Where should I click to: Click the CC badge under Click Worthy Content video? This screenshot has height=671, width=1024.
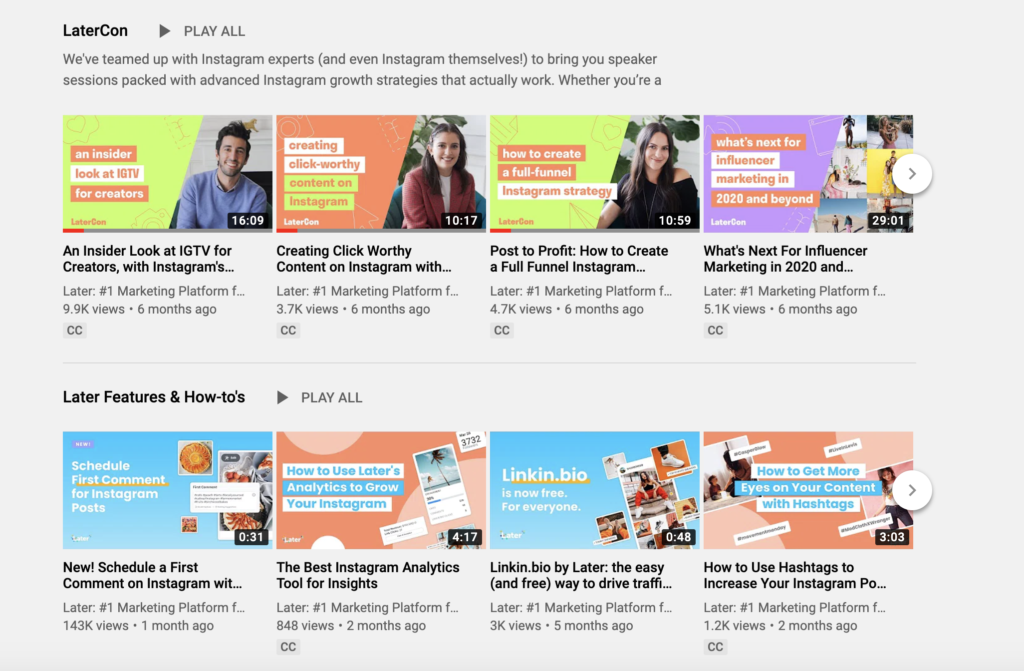coord(288,331)
